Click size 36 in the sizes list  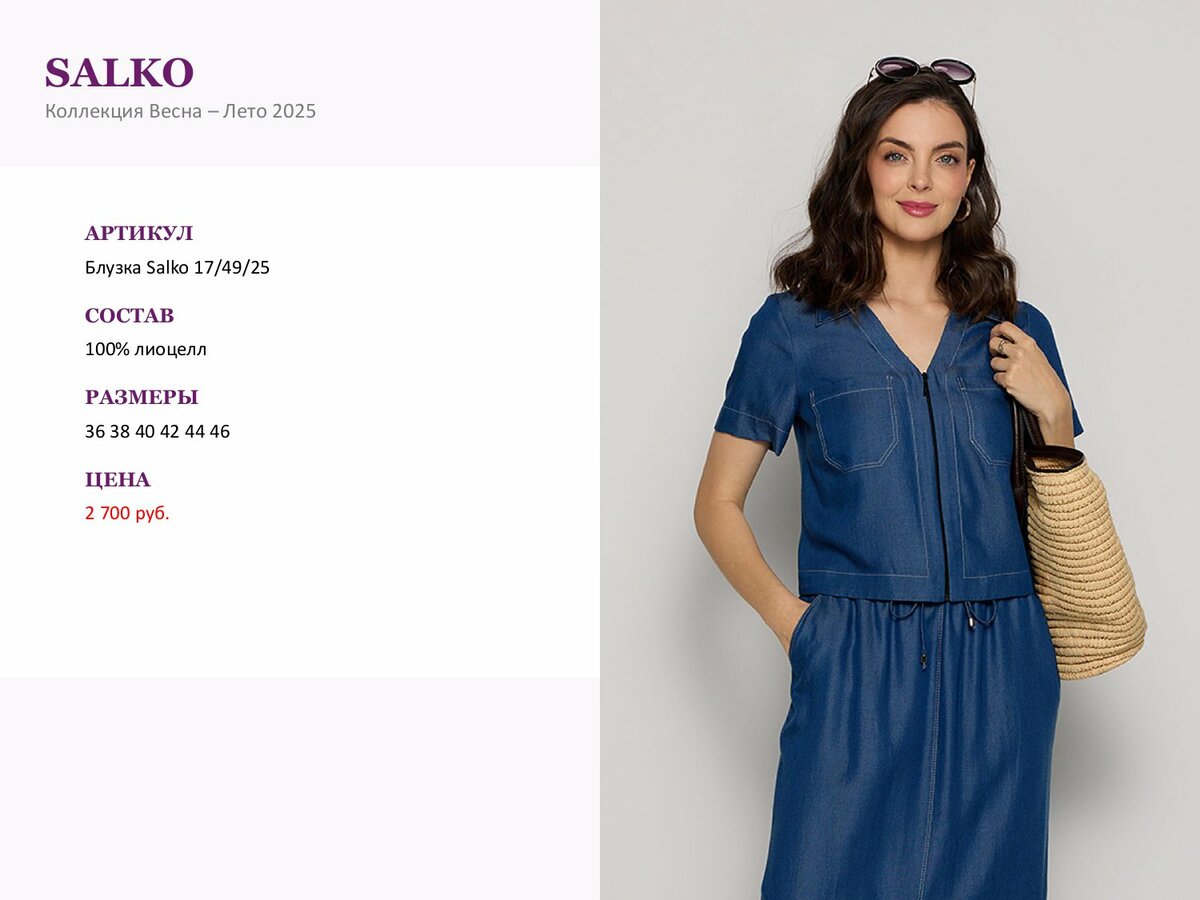pos(95,432)
